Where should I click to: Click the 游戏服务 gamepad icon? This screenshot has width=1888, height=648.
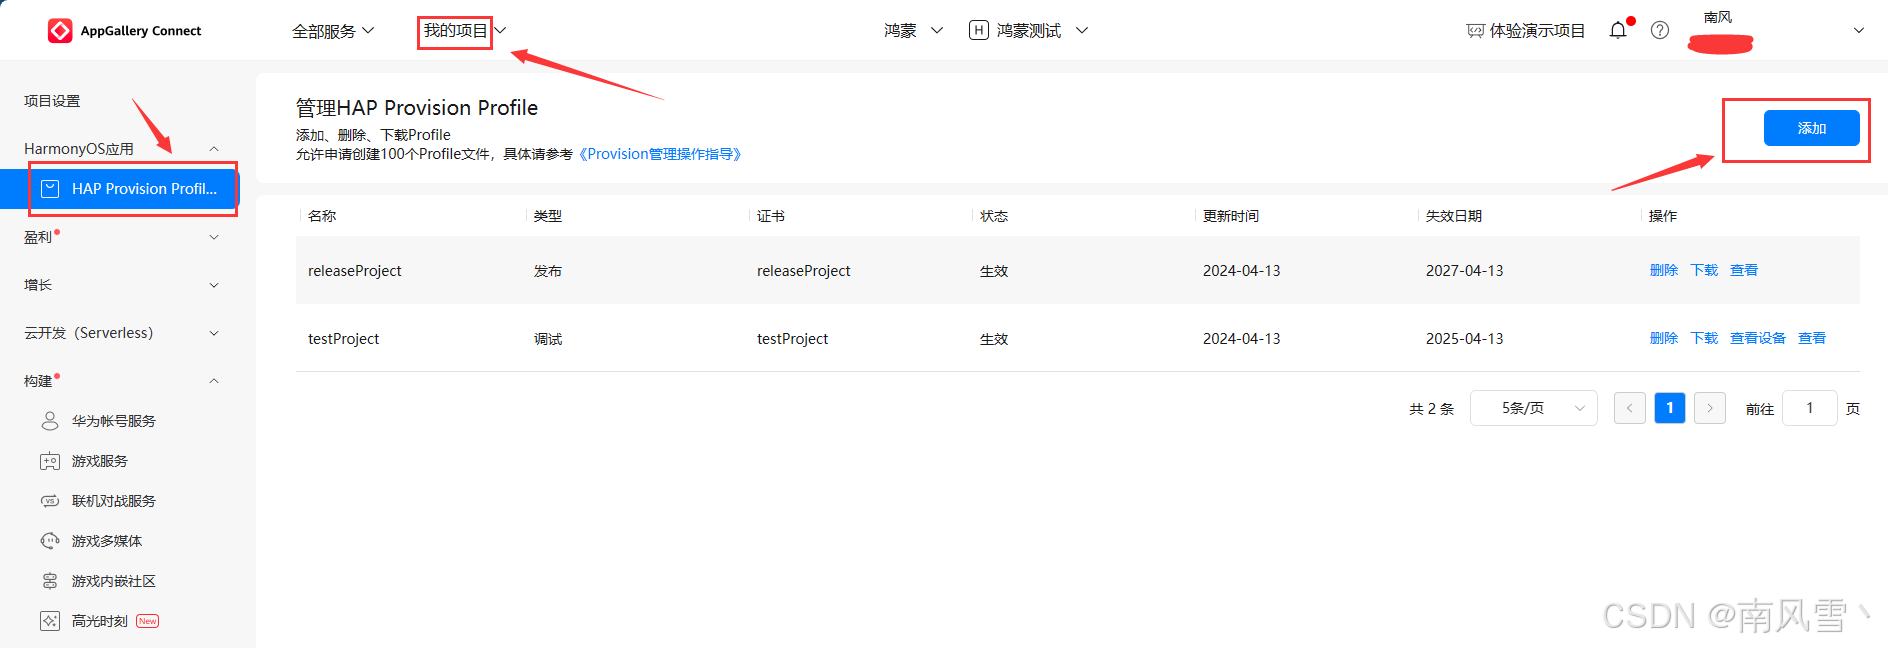tap(50, 461)
